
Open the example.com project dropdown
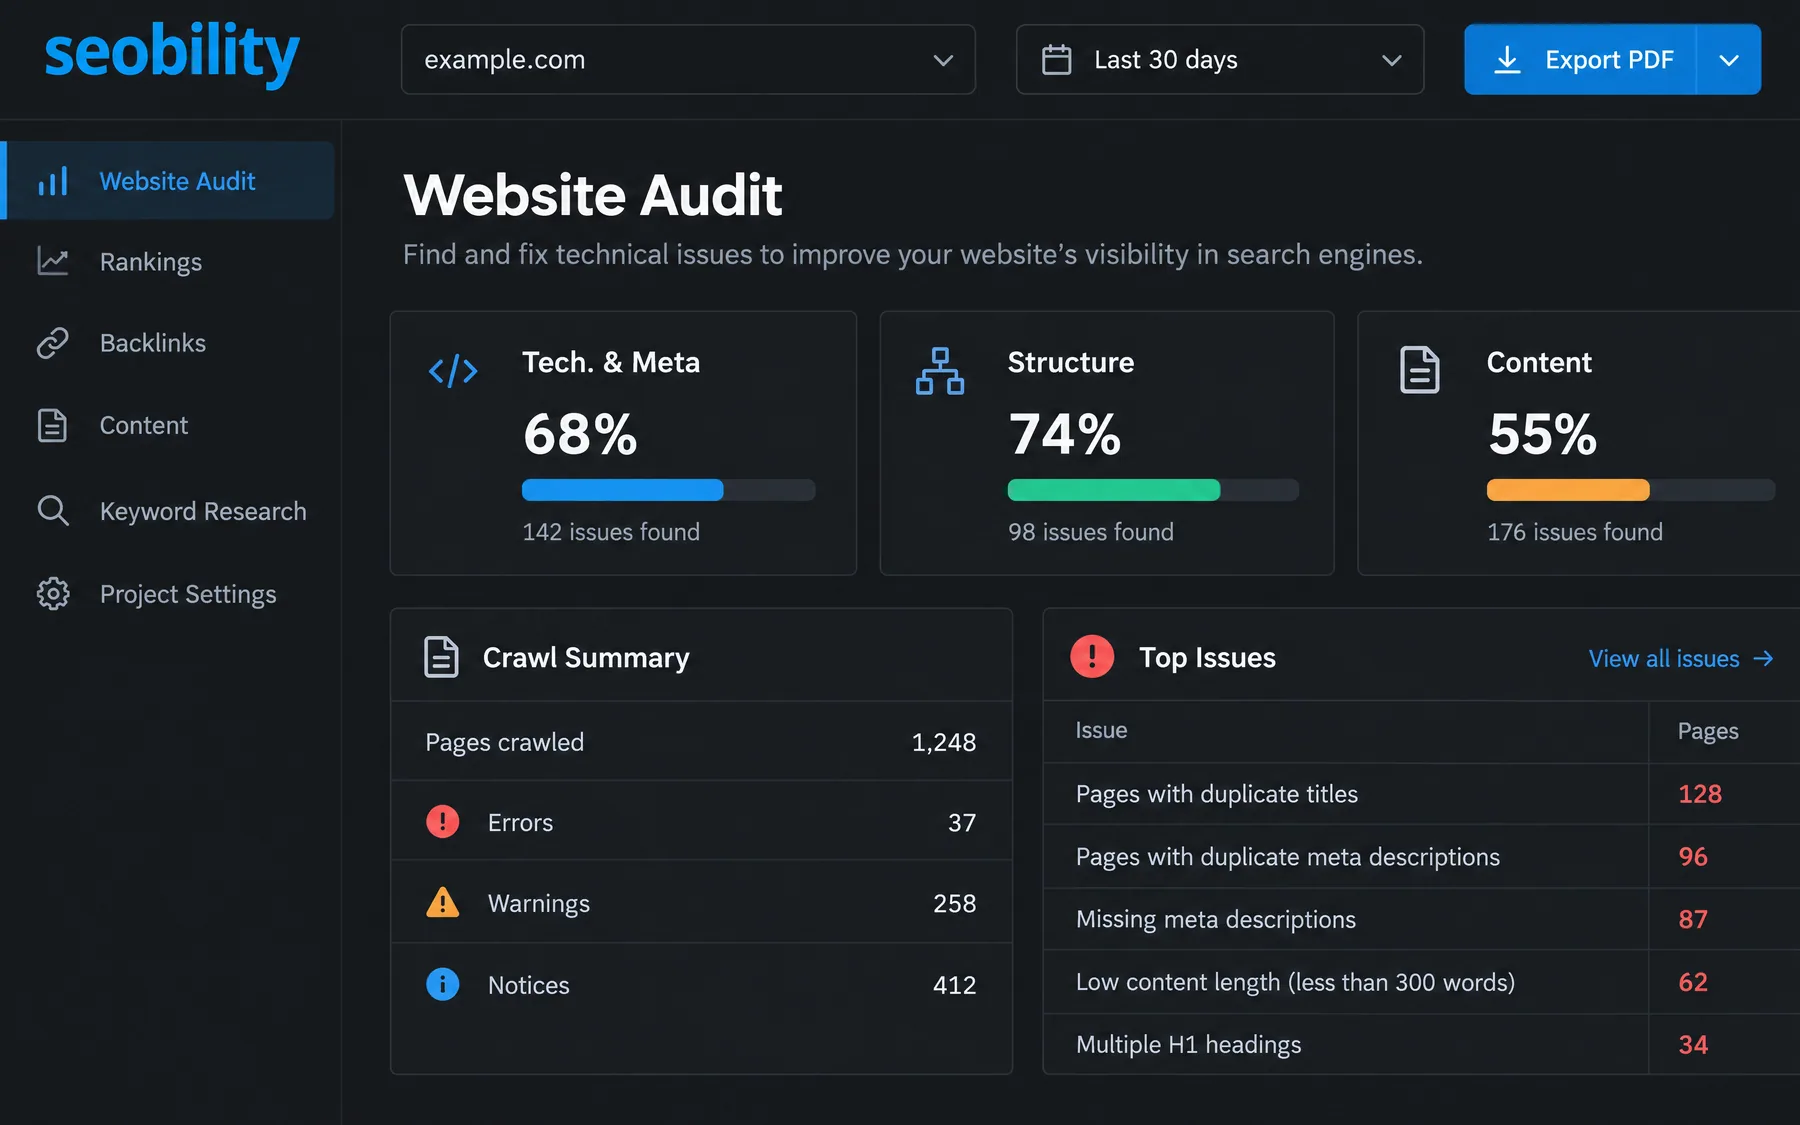(x=688, y=60)
